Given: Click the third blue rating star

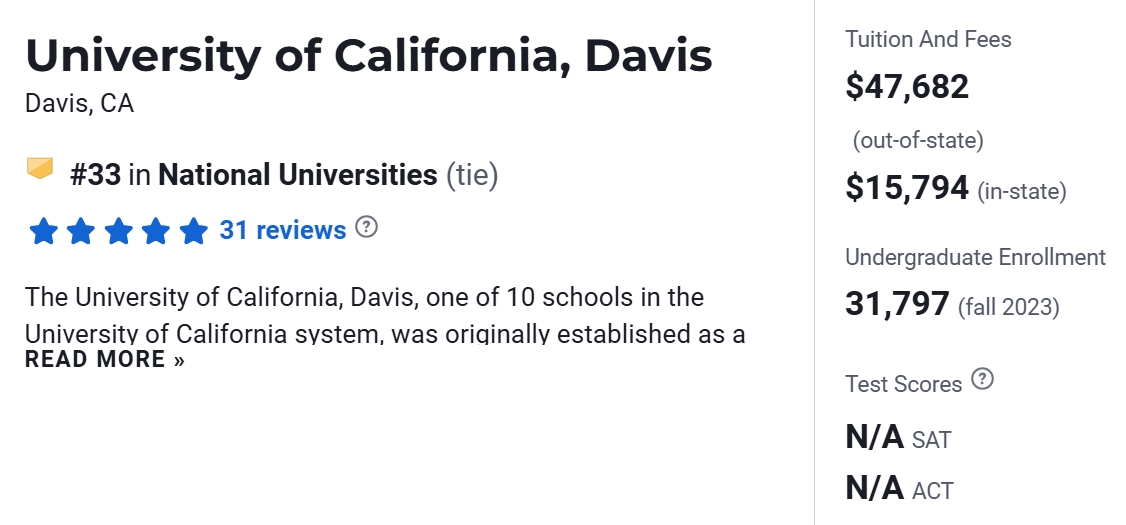Looking at the screenshot, I should click(118, 232).
